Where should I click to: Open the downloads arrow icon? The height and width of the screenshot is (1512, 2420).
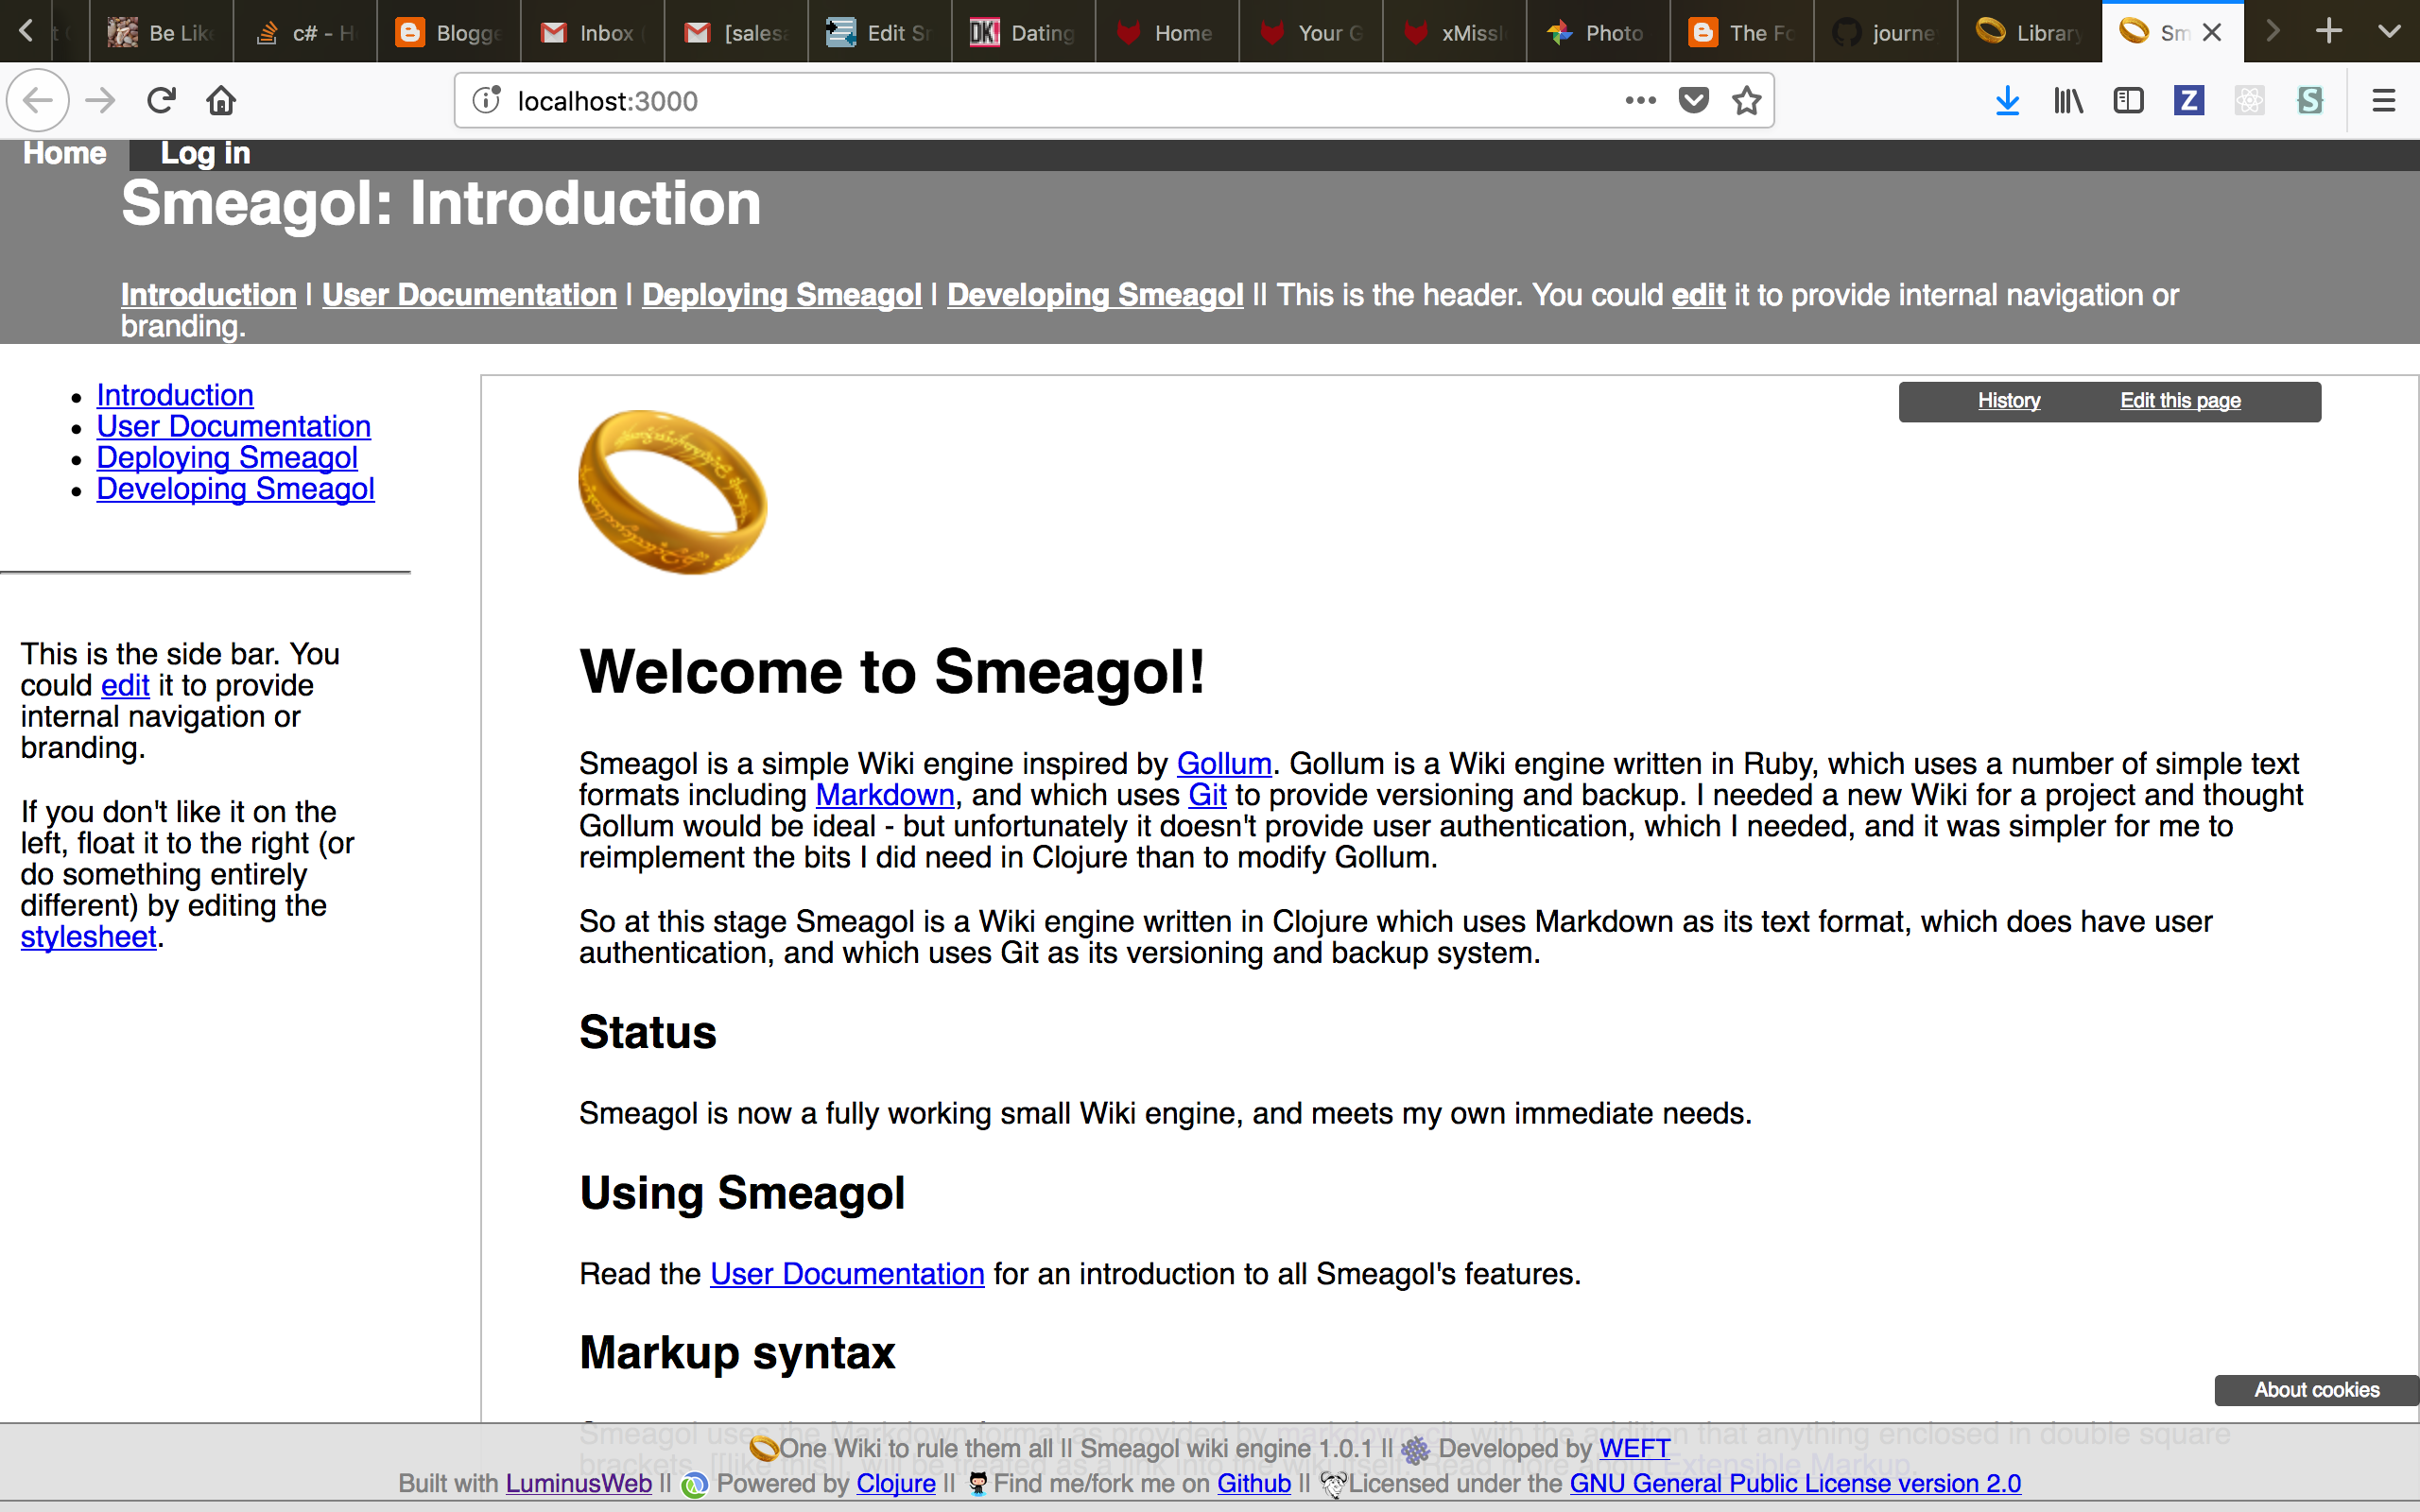point(2007,100)
